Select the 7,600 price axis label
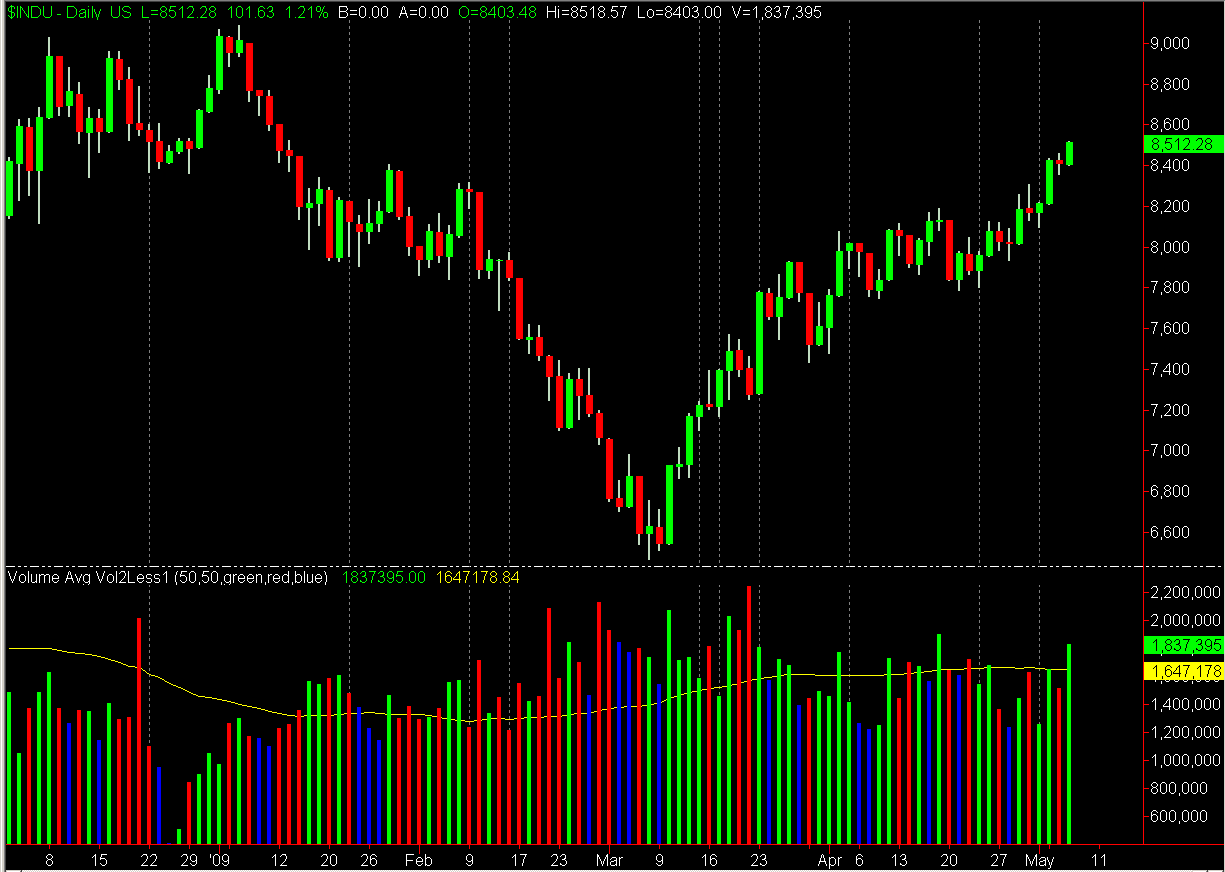The height and width of the screenshot is (872, 1225). tap(1168, 328)
